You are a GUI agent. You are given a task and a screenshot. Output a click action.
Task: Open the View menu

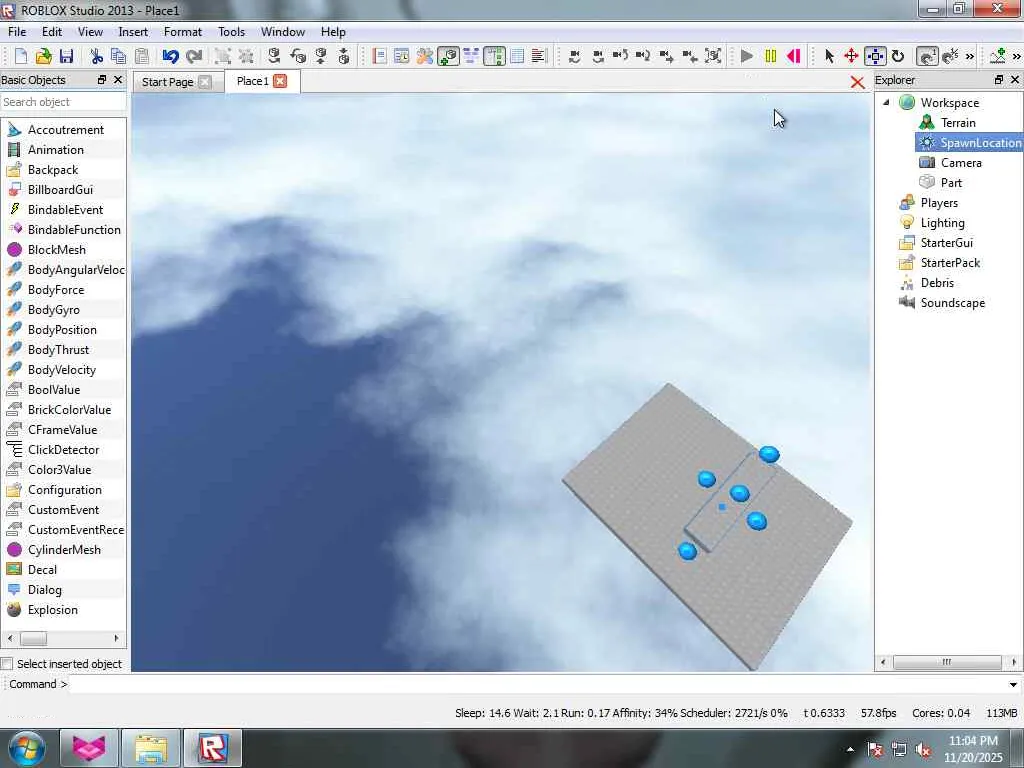pos(90,31)
